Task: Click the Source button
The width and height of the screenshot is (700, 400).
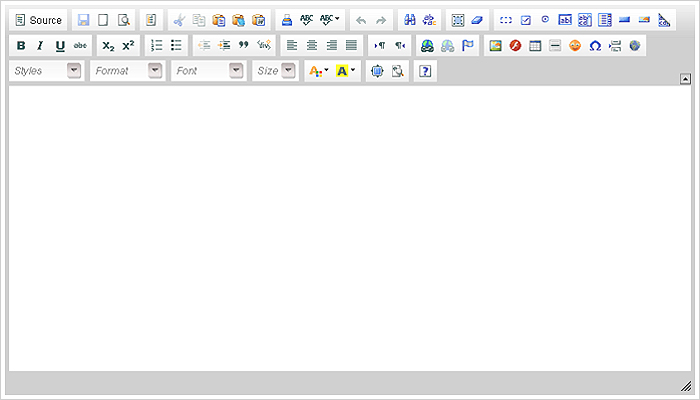Action: [38, 20]
